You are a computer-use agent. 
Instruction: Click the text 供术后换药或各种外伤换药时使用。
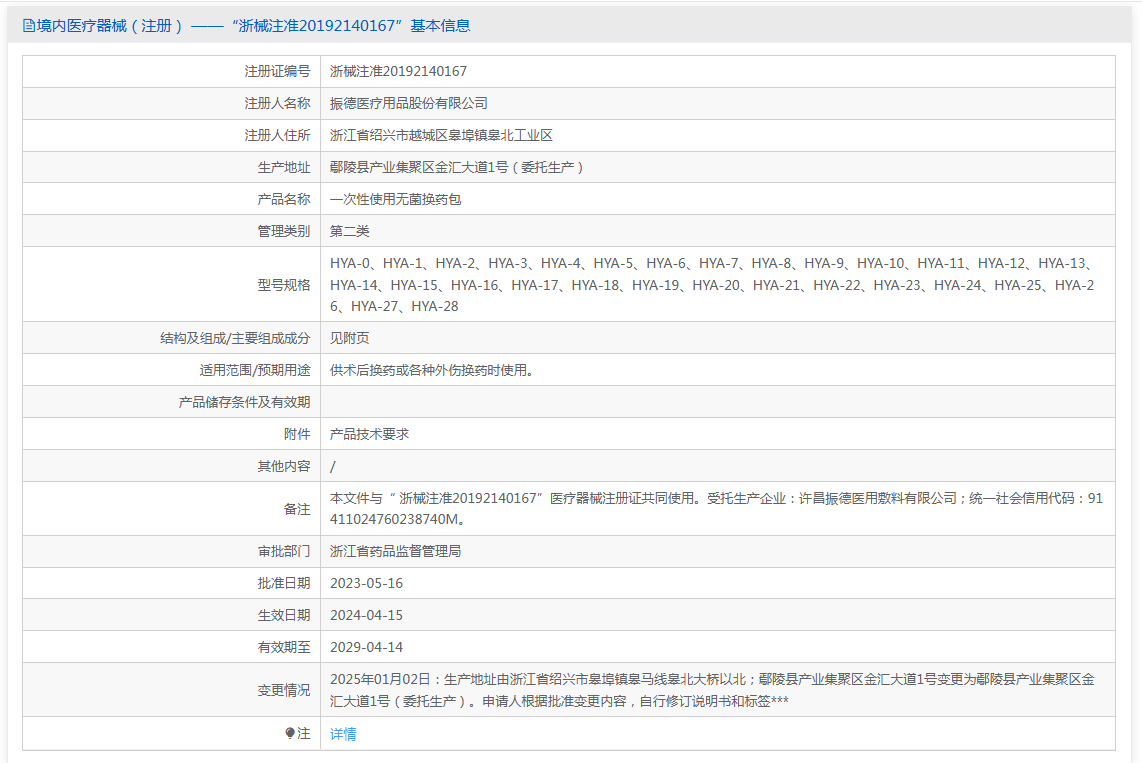point(435,370)
